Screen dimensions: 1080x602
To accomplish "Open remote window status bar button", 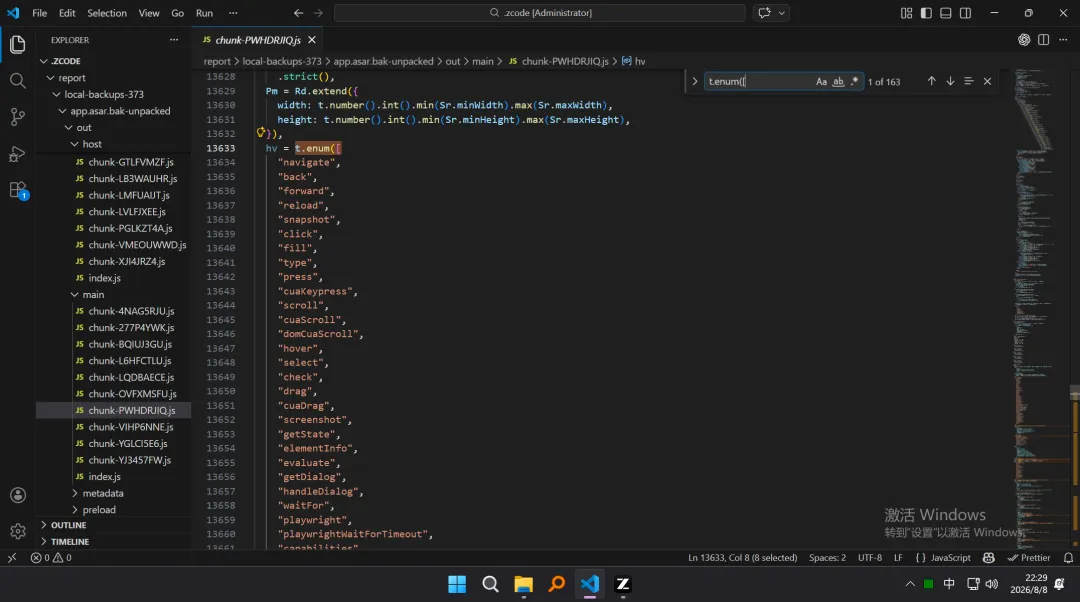I will tap(12, 558).
